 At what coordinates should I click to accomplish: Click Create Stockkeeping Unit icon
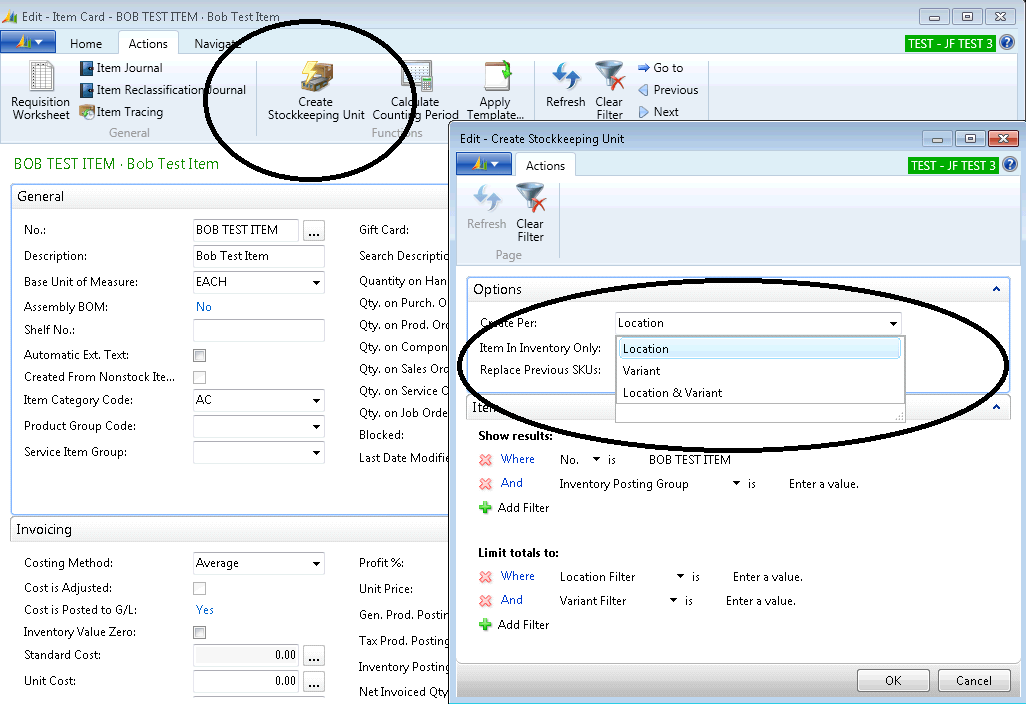[x=316, y=90]
